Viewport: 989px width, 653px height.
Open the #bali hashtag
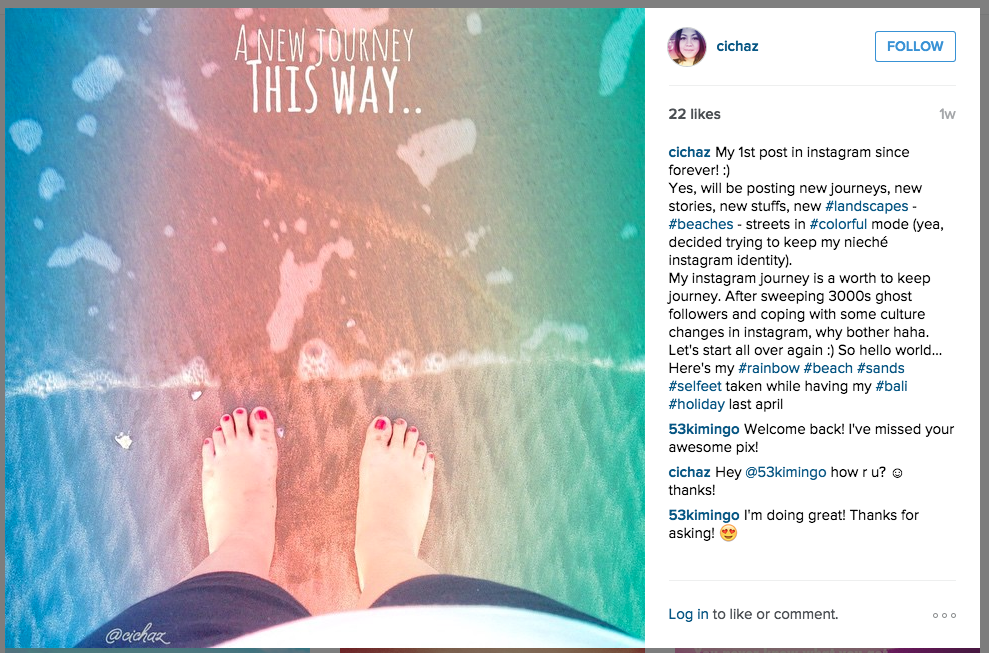[891, 386]
